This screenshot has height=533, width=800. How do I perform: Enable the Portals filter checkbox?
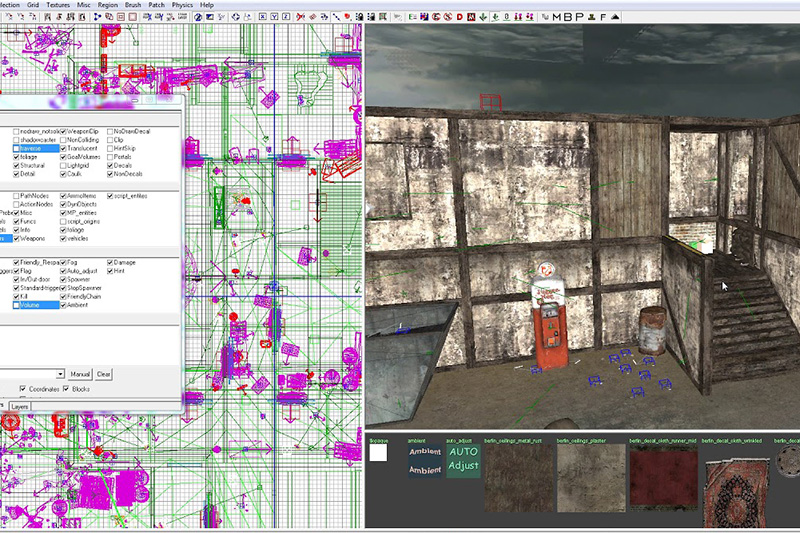pos(110,157)
